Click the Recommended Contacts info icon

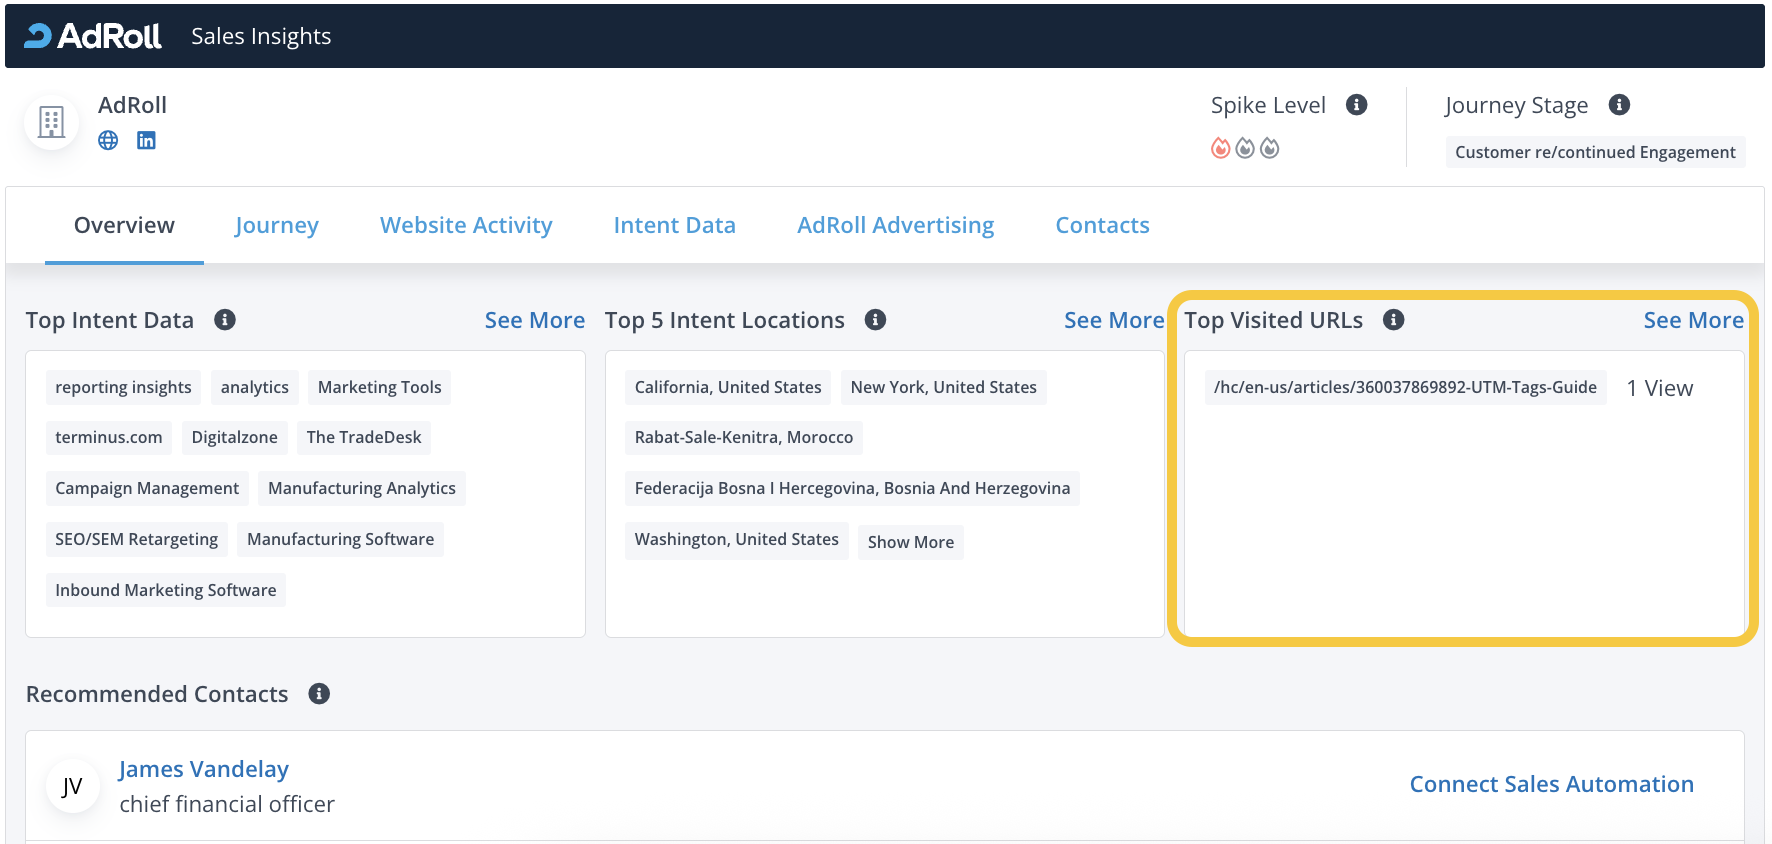[319, 694]
